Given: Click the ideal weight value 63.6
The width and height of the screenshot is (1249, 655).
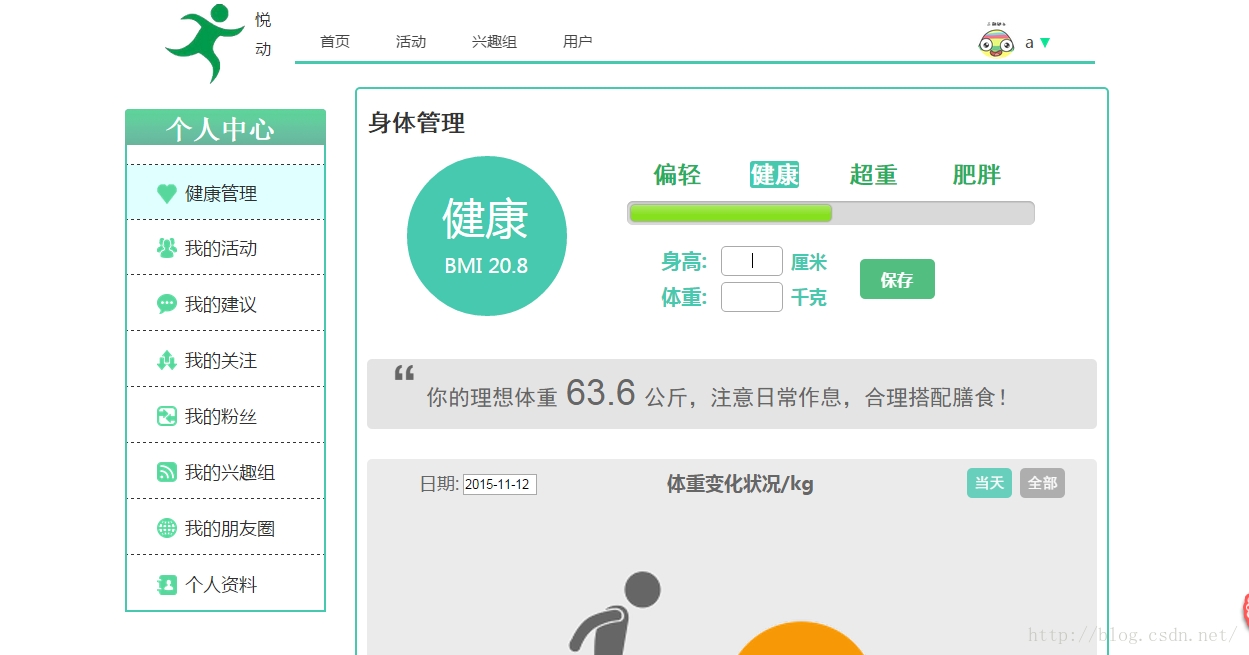Looking at the screenshot, I should pos(601,393).
